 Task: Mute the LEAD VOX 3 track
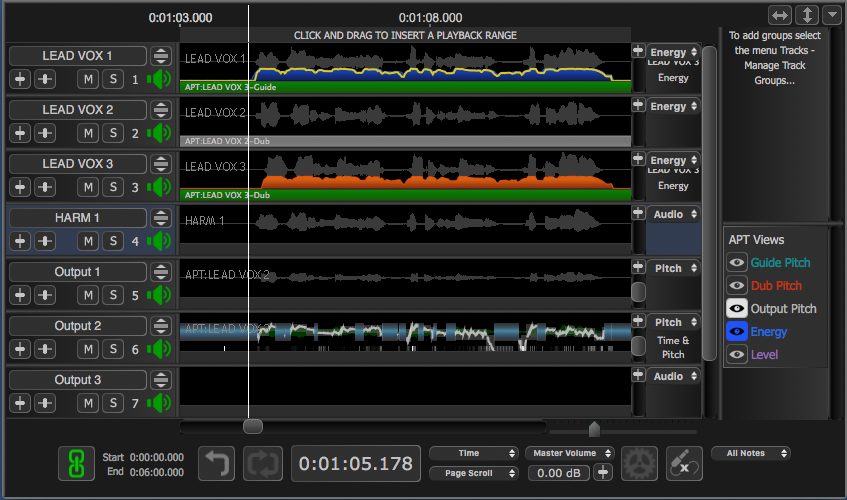coord(89,187)
